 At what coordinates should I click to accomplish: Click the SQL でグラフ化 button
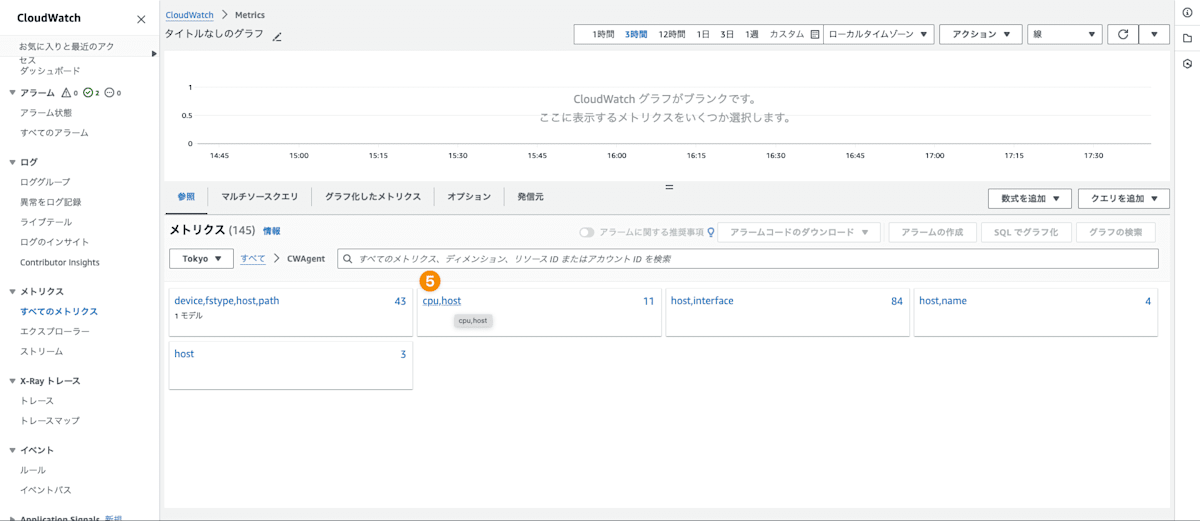(1026, 232)
